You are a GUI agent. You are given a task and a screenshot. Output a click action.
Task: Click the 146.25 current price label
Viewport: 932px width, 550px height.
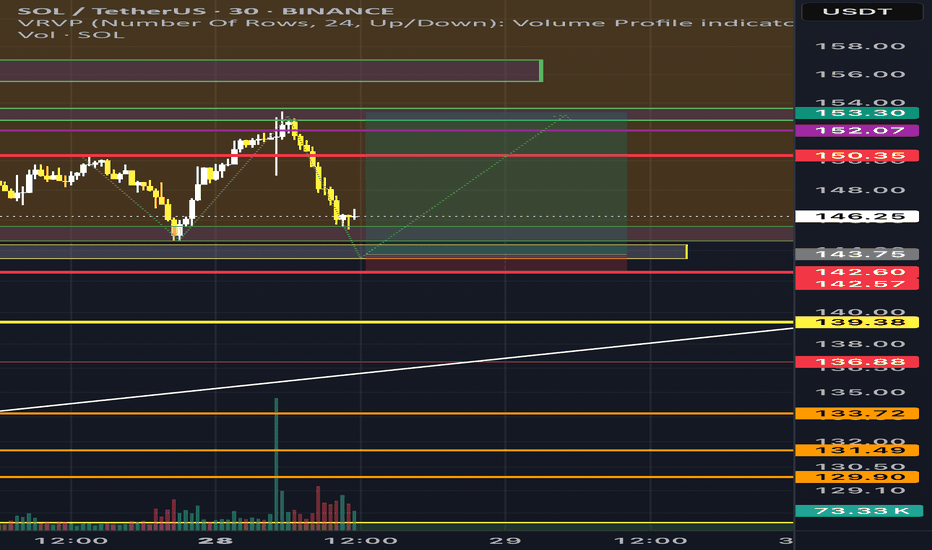click(x=857, y=216)
